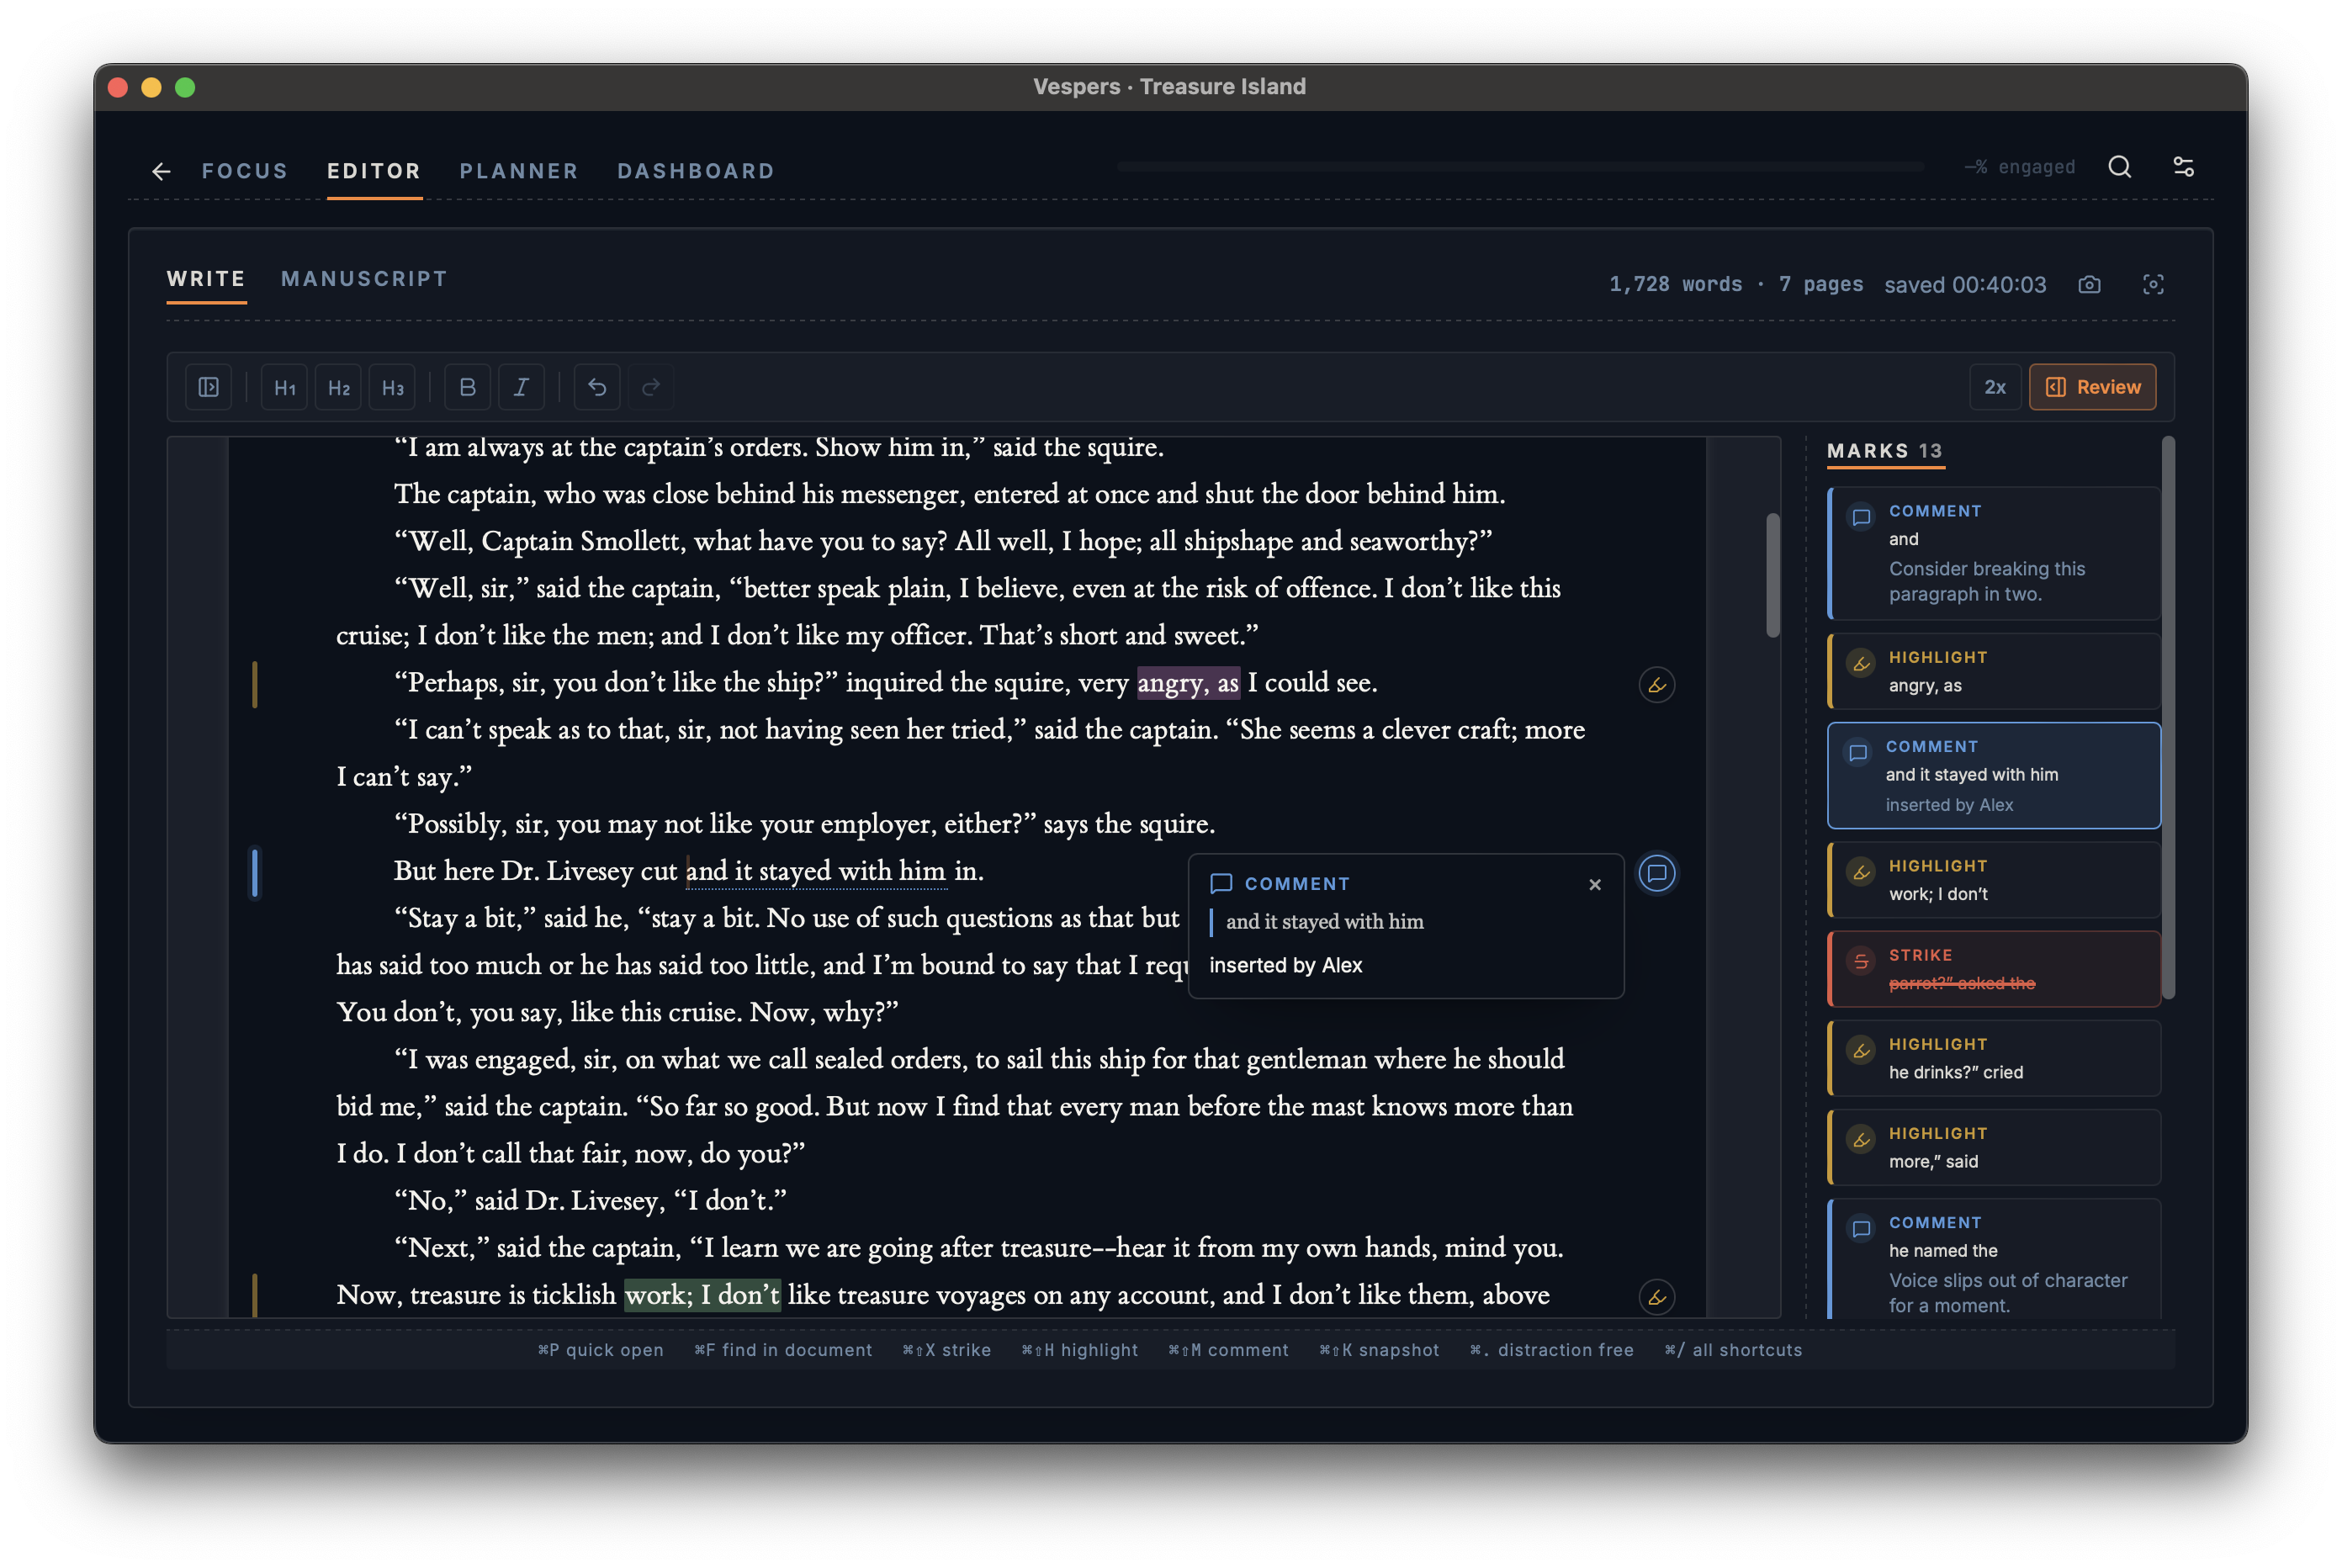Toggle bold formatting
Image resolution: width=2342 pixels, height=1568 pixels.
[x=467, y=387]
